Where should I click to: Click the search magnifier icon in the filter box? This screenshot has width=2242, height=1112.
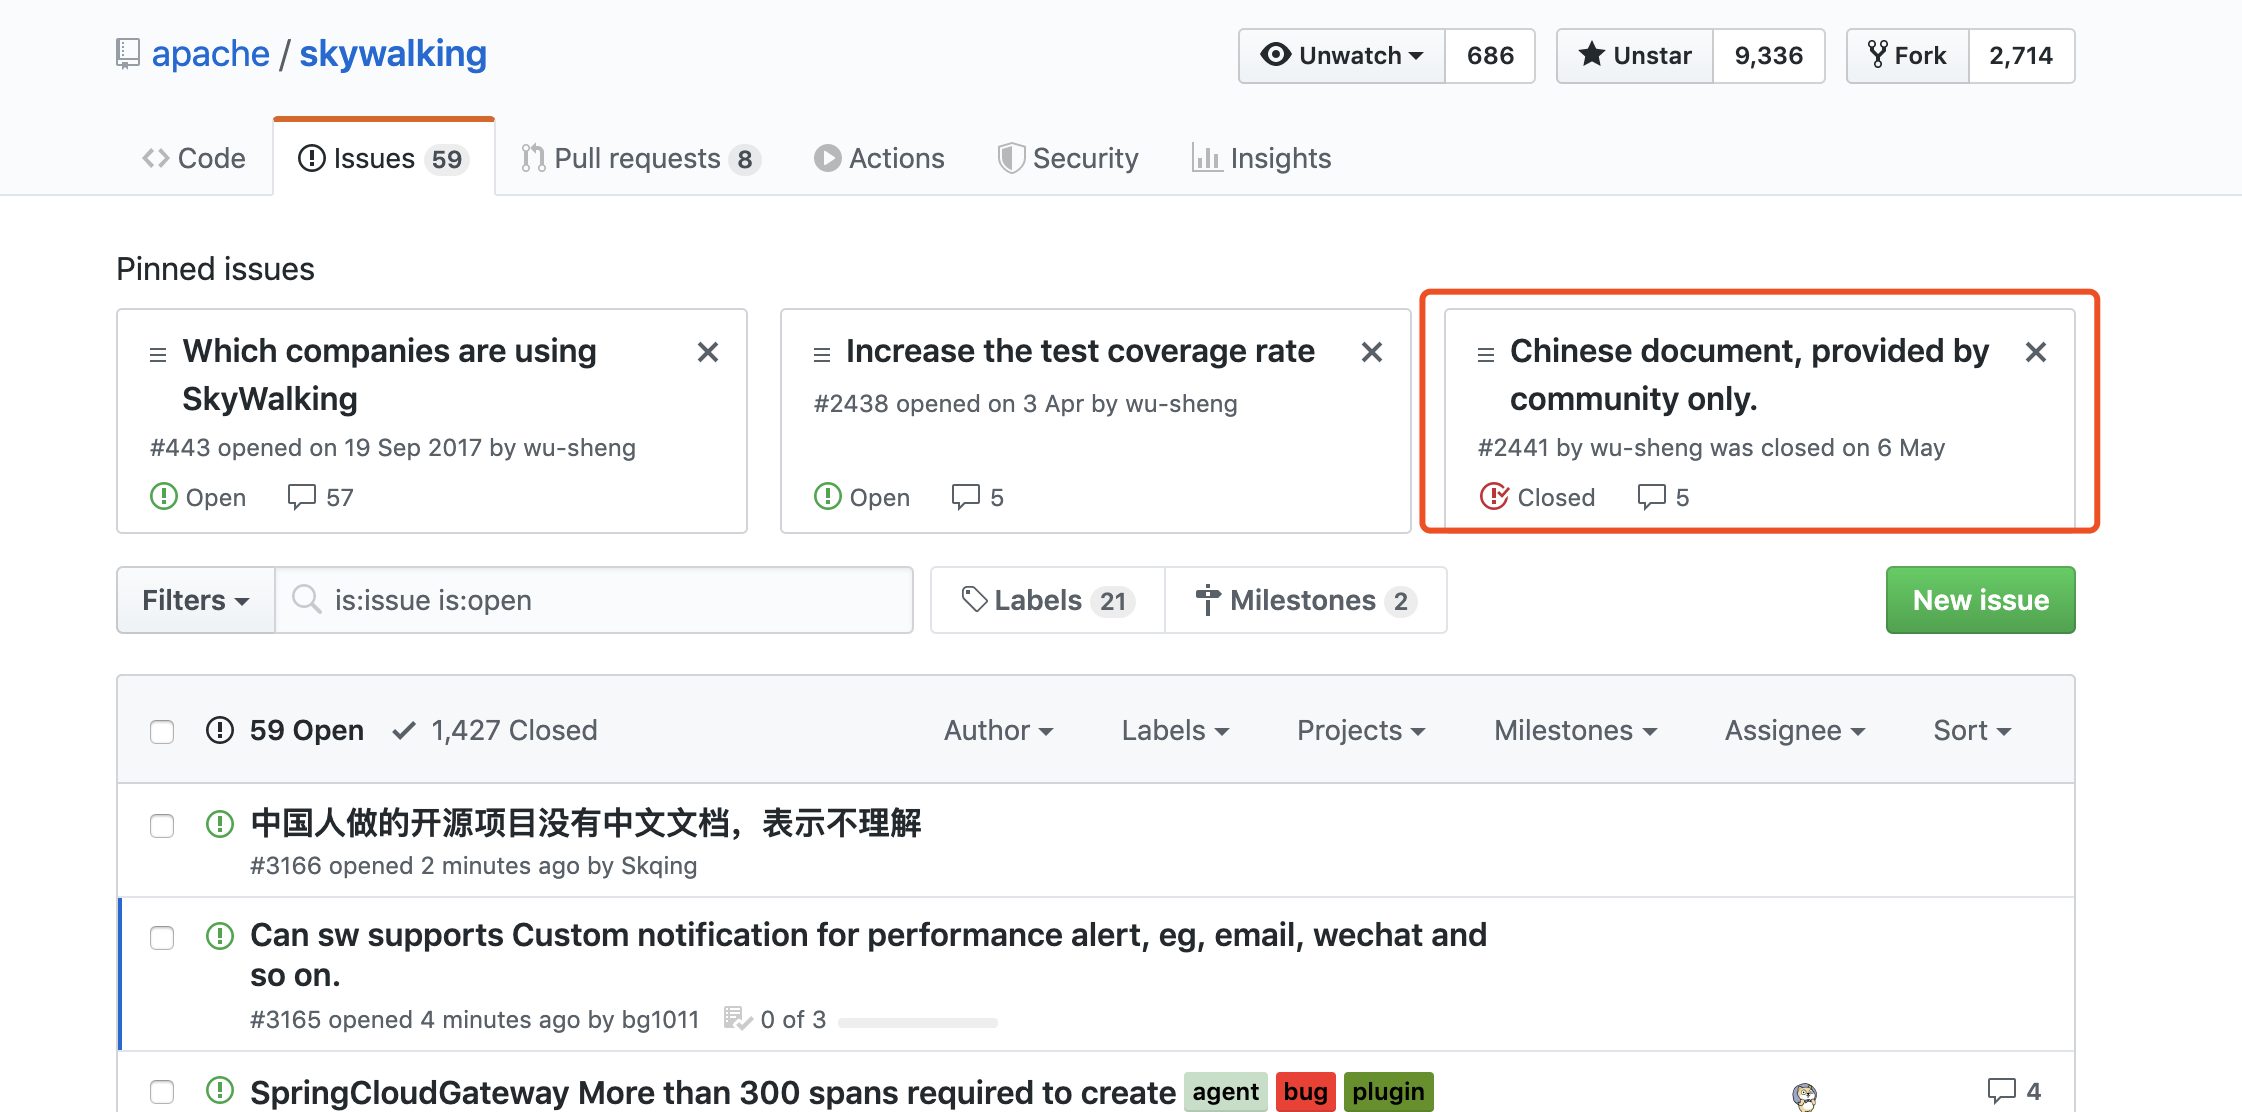(306, 600)
